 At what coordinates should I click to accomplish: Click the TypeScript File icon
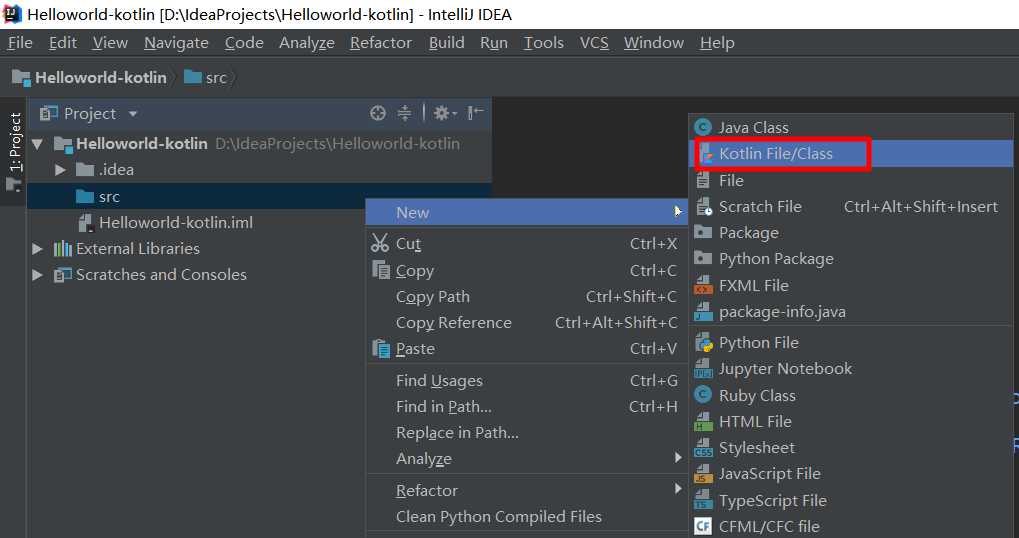pyautogui.click(x=703, y=500)
